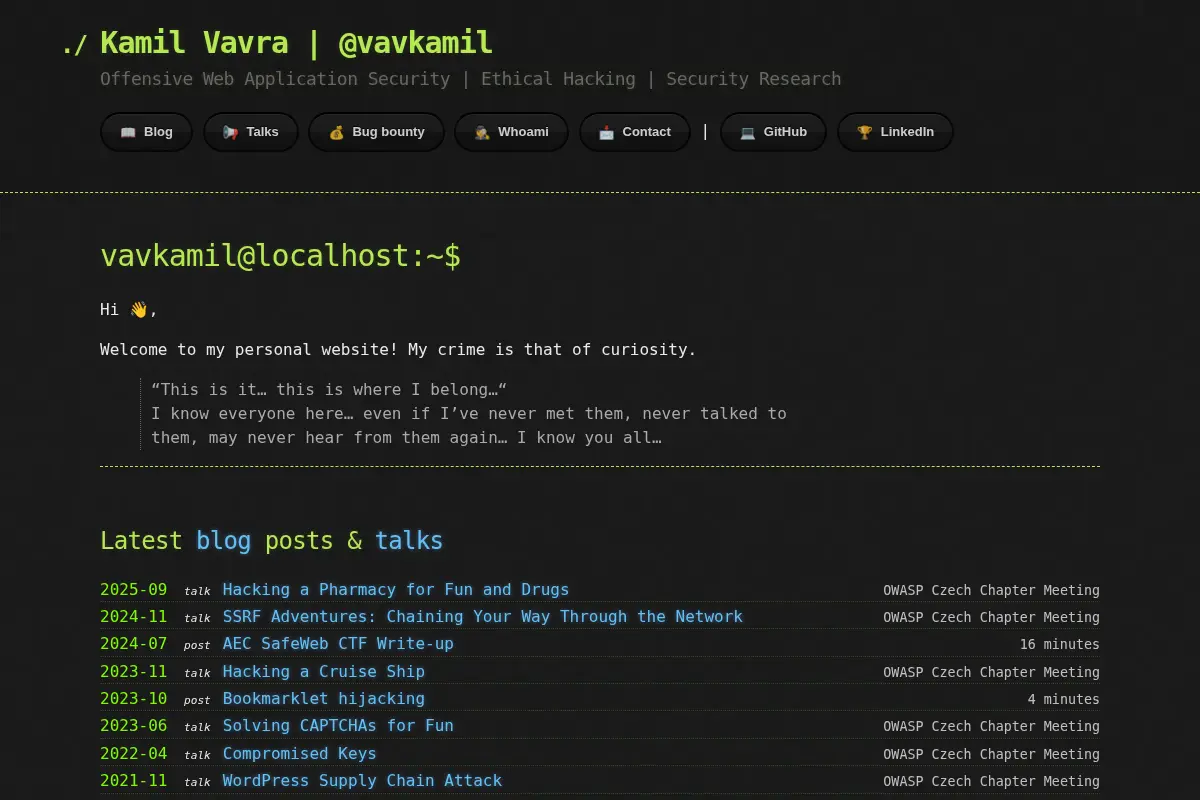
Task: Click the date 2023-10
Action: 134,699
